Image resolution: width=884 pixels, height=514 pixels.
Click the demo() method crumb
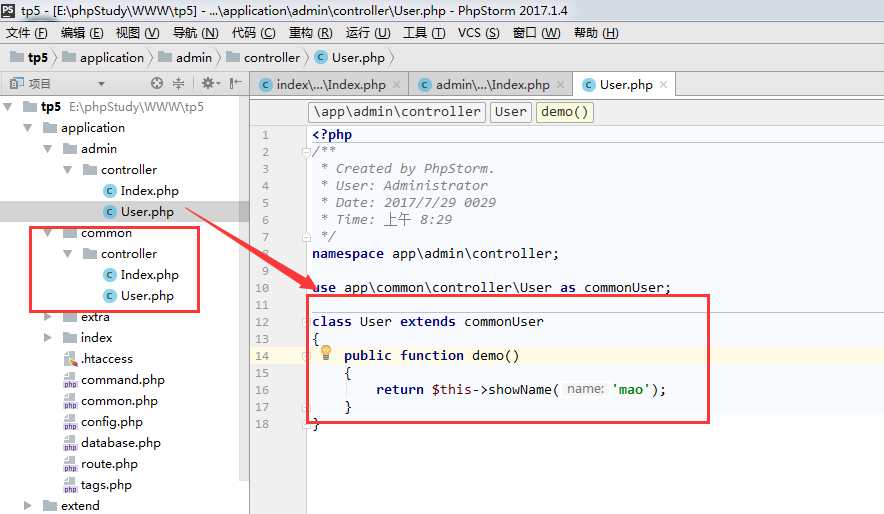click(x=564, y=112)
